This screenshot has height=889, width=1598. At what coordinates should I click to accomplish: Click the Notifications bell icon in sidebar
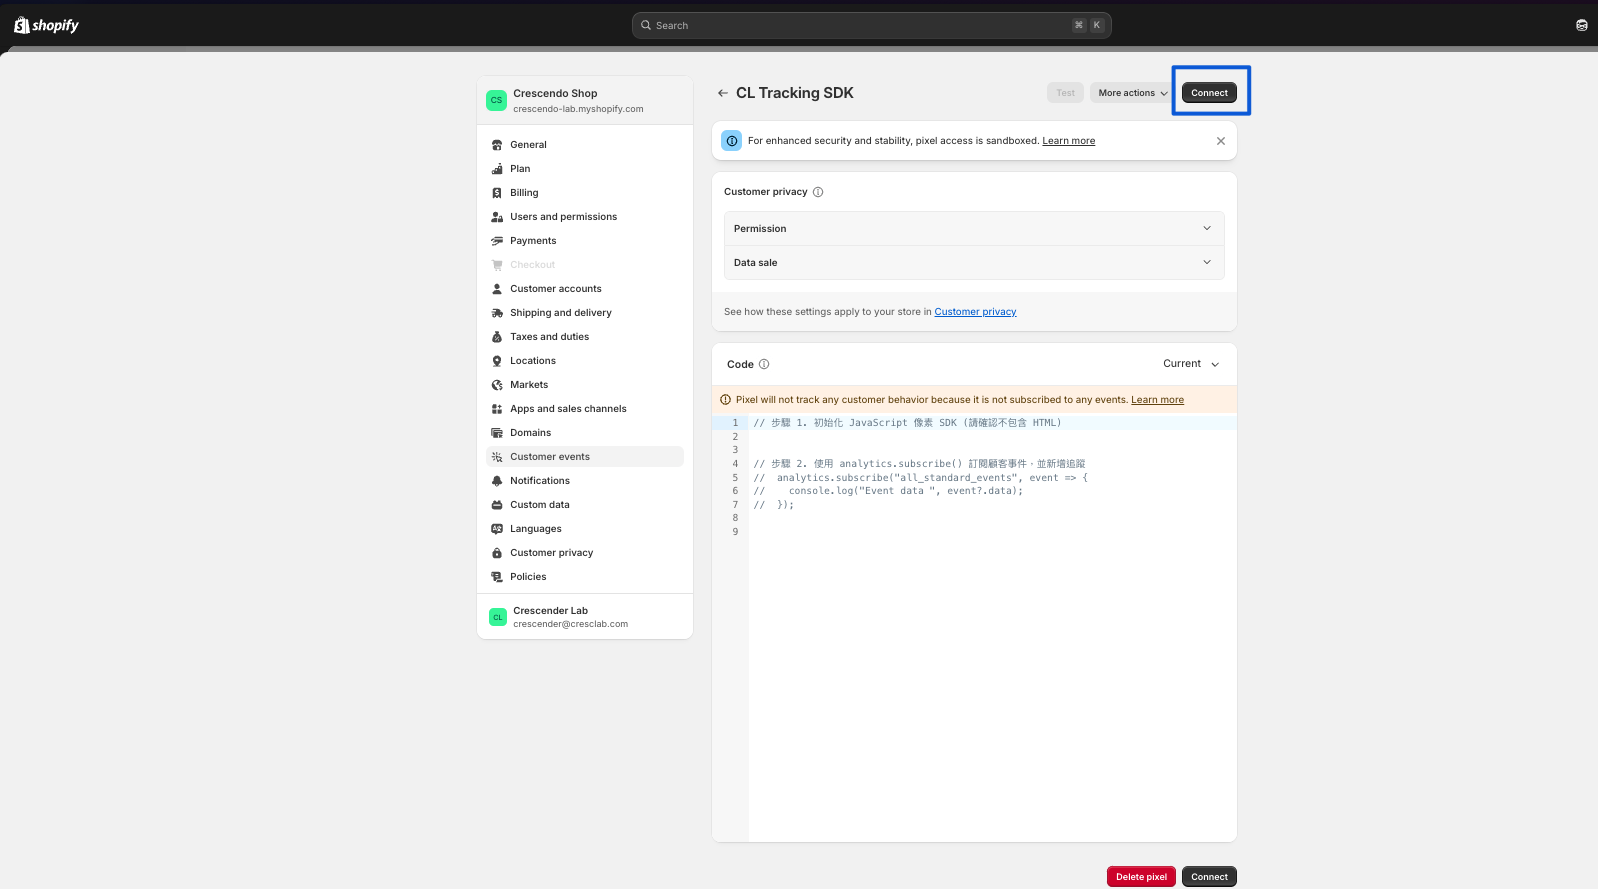tap(497, 481)
